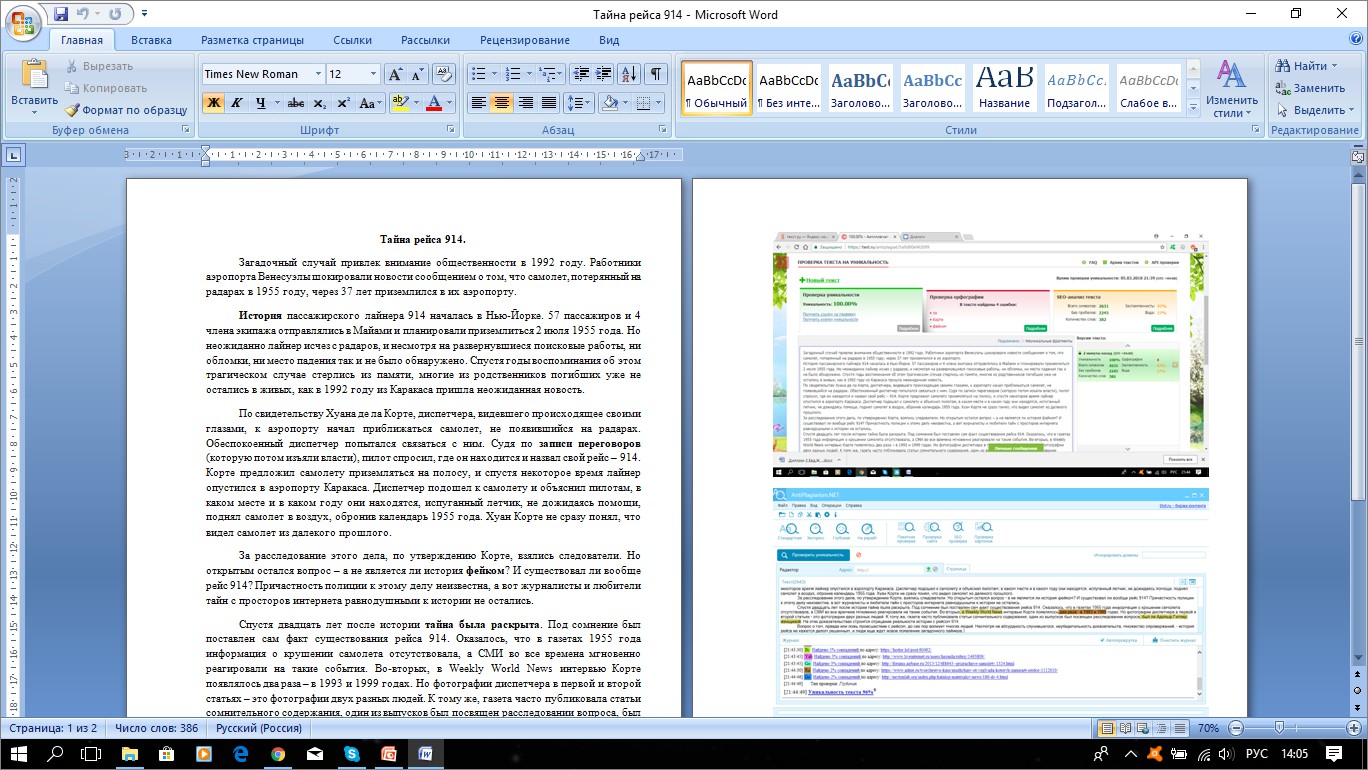Open the Рассылки tab

425,41
